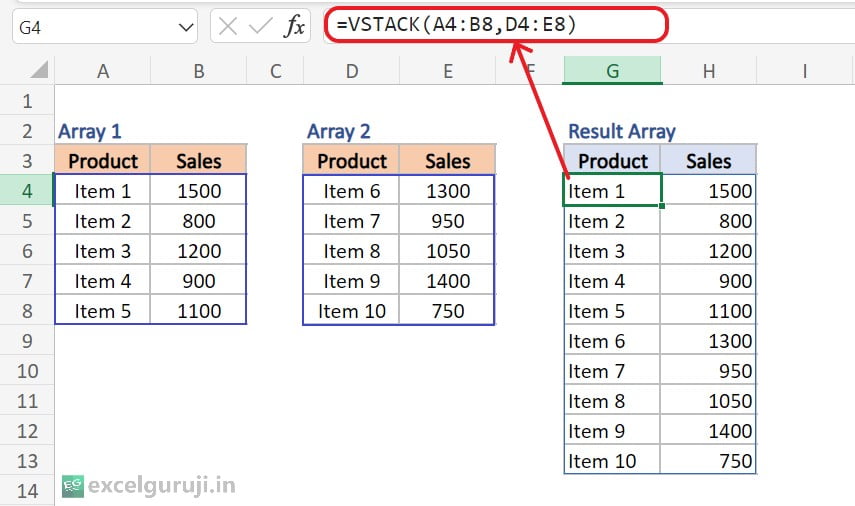Select result cell H9 showing 1300
Screen dimensions: 855x506
pyautogui.click(x=708, y=341)
